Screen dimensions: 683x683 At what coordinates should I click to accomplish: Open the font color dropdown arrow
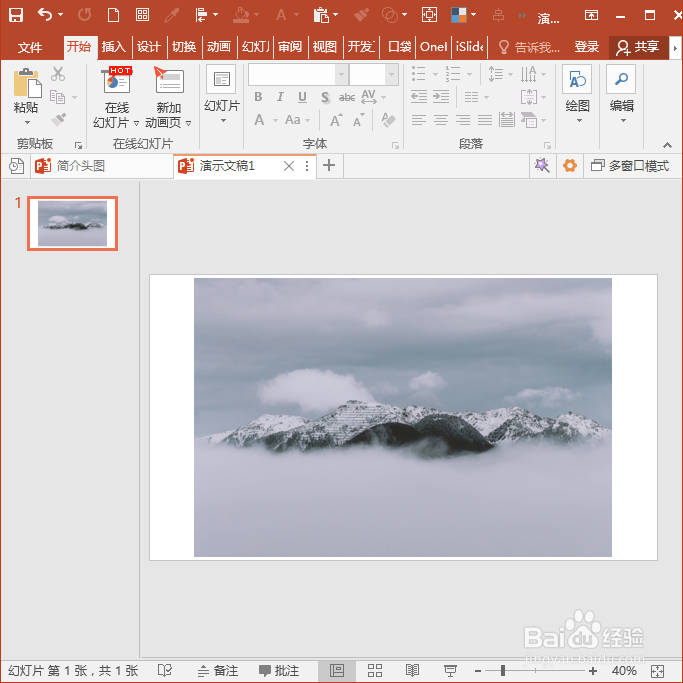[x=275, y=120]
